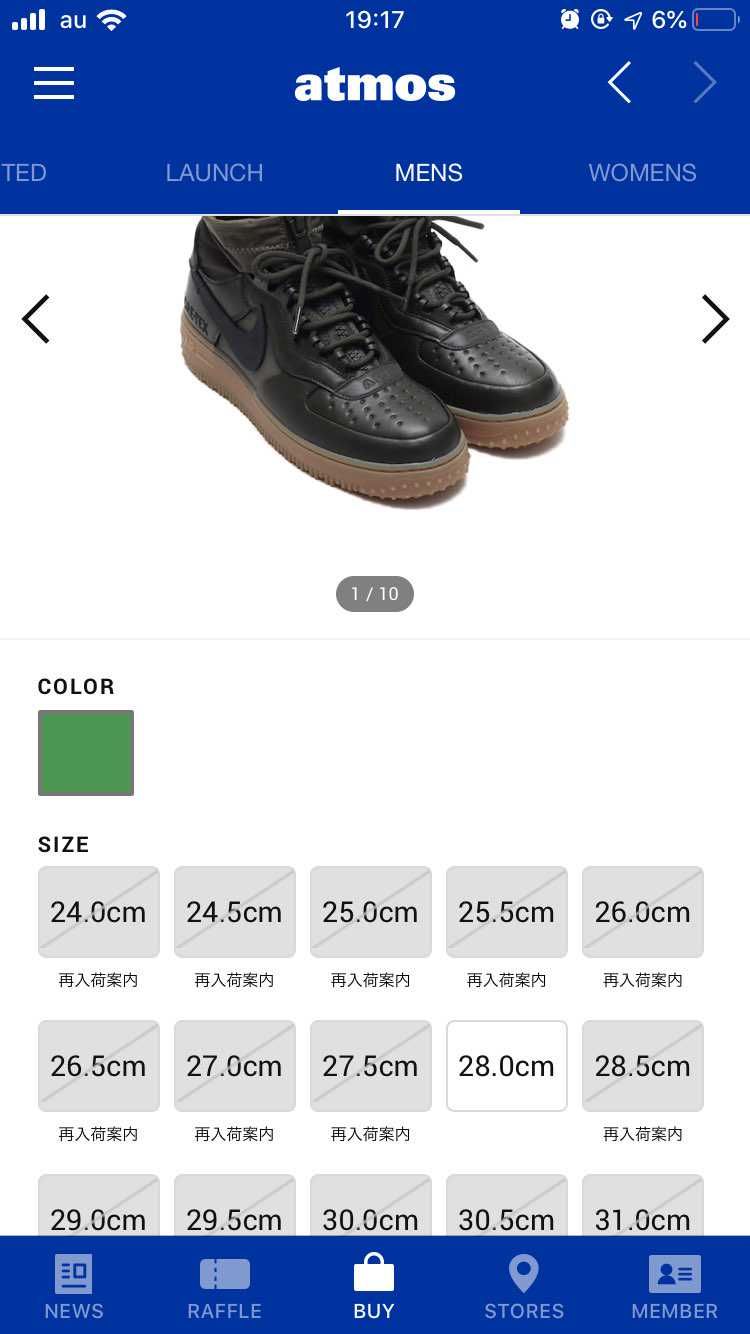Viewport: 750px width, 1334px height.
Task: Open the RAFFLE ticket icon
Action: (224, 1274)
